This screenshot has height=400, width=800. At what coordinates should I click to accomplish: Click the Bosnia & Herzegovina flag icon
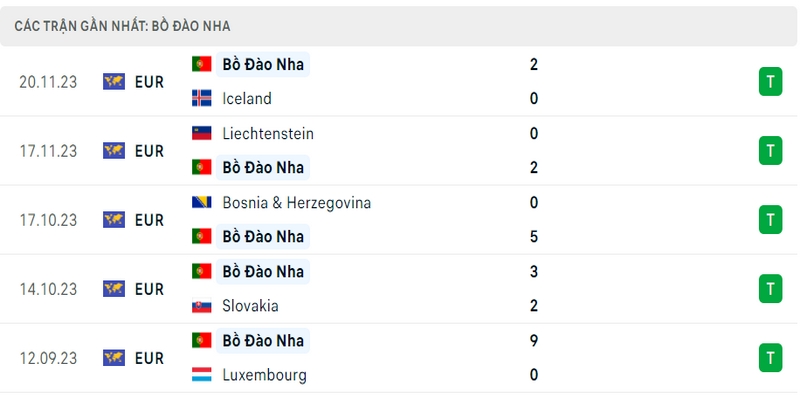click(202, 203)
